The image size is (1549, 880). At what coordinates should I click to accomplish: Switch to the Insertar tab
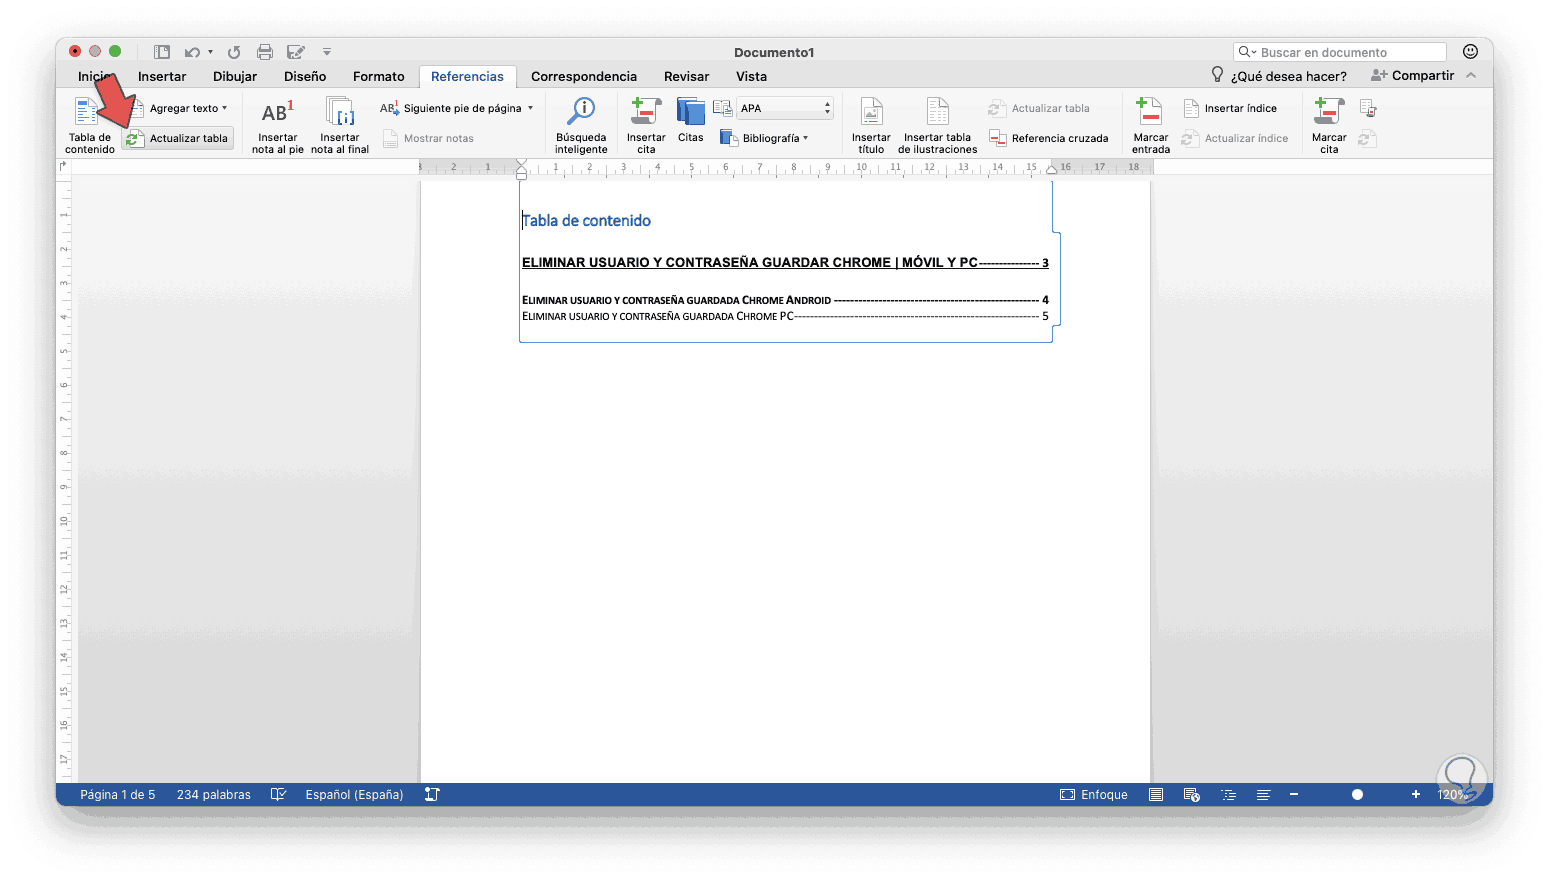[162, 76]
